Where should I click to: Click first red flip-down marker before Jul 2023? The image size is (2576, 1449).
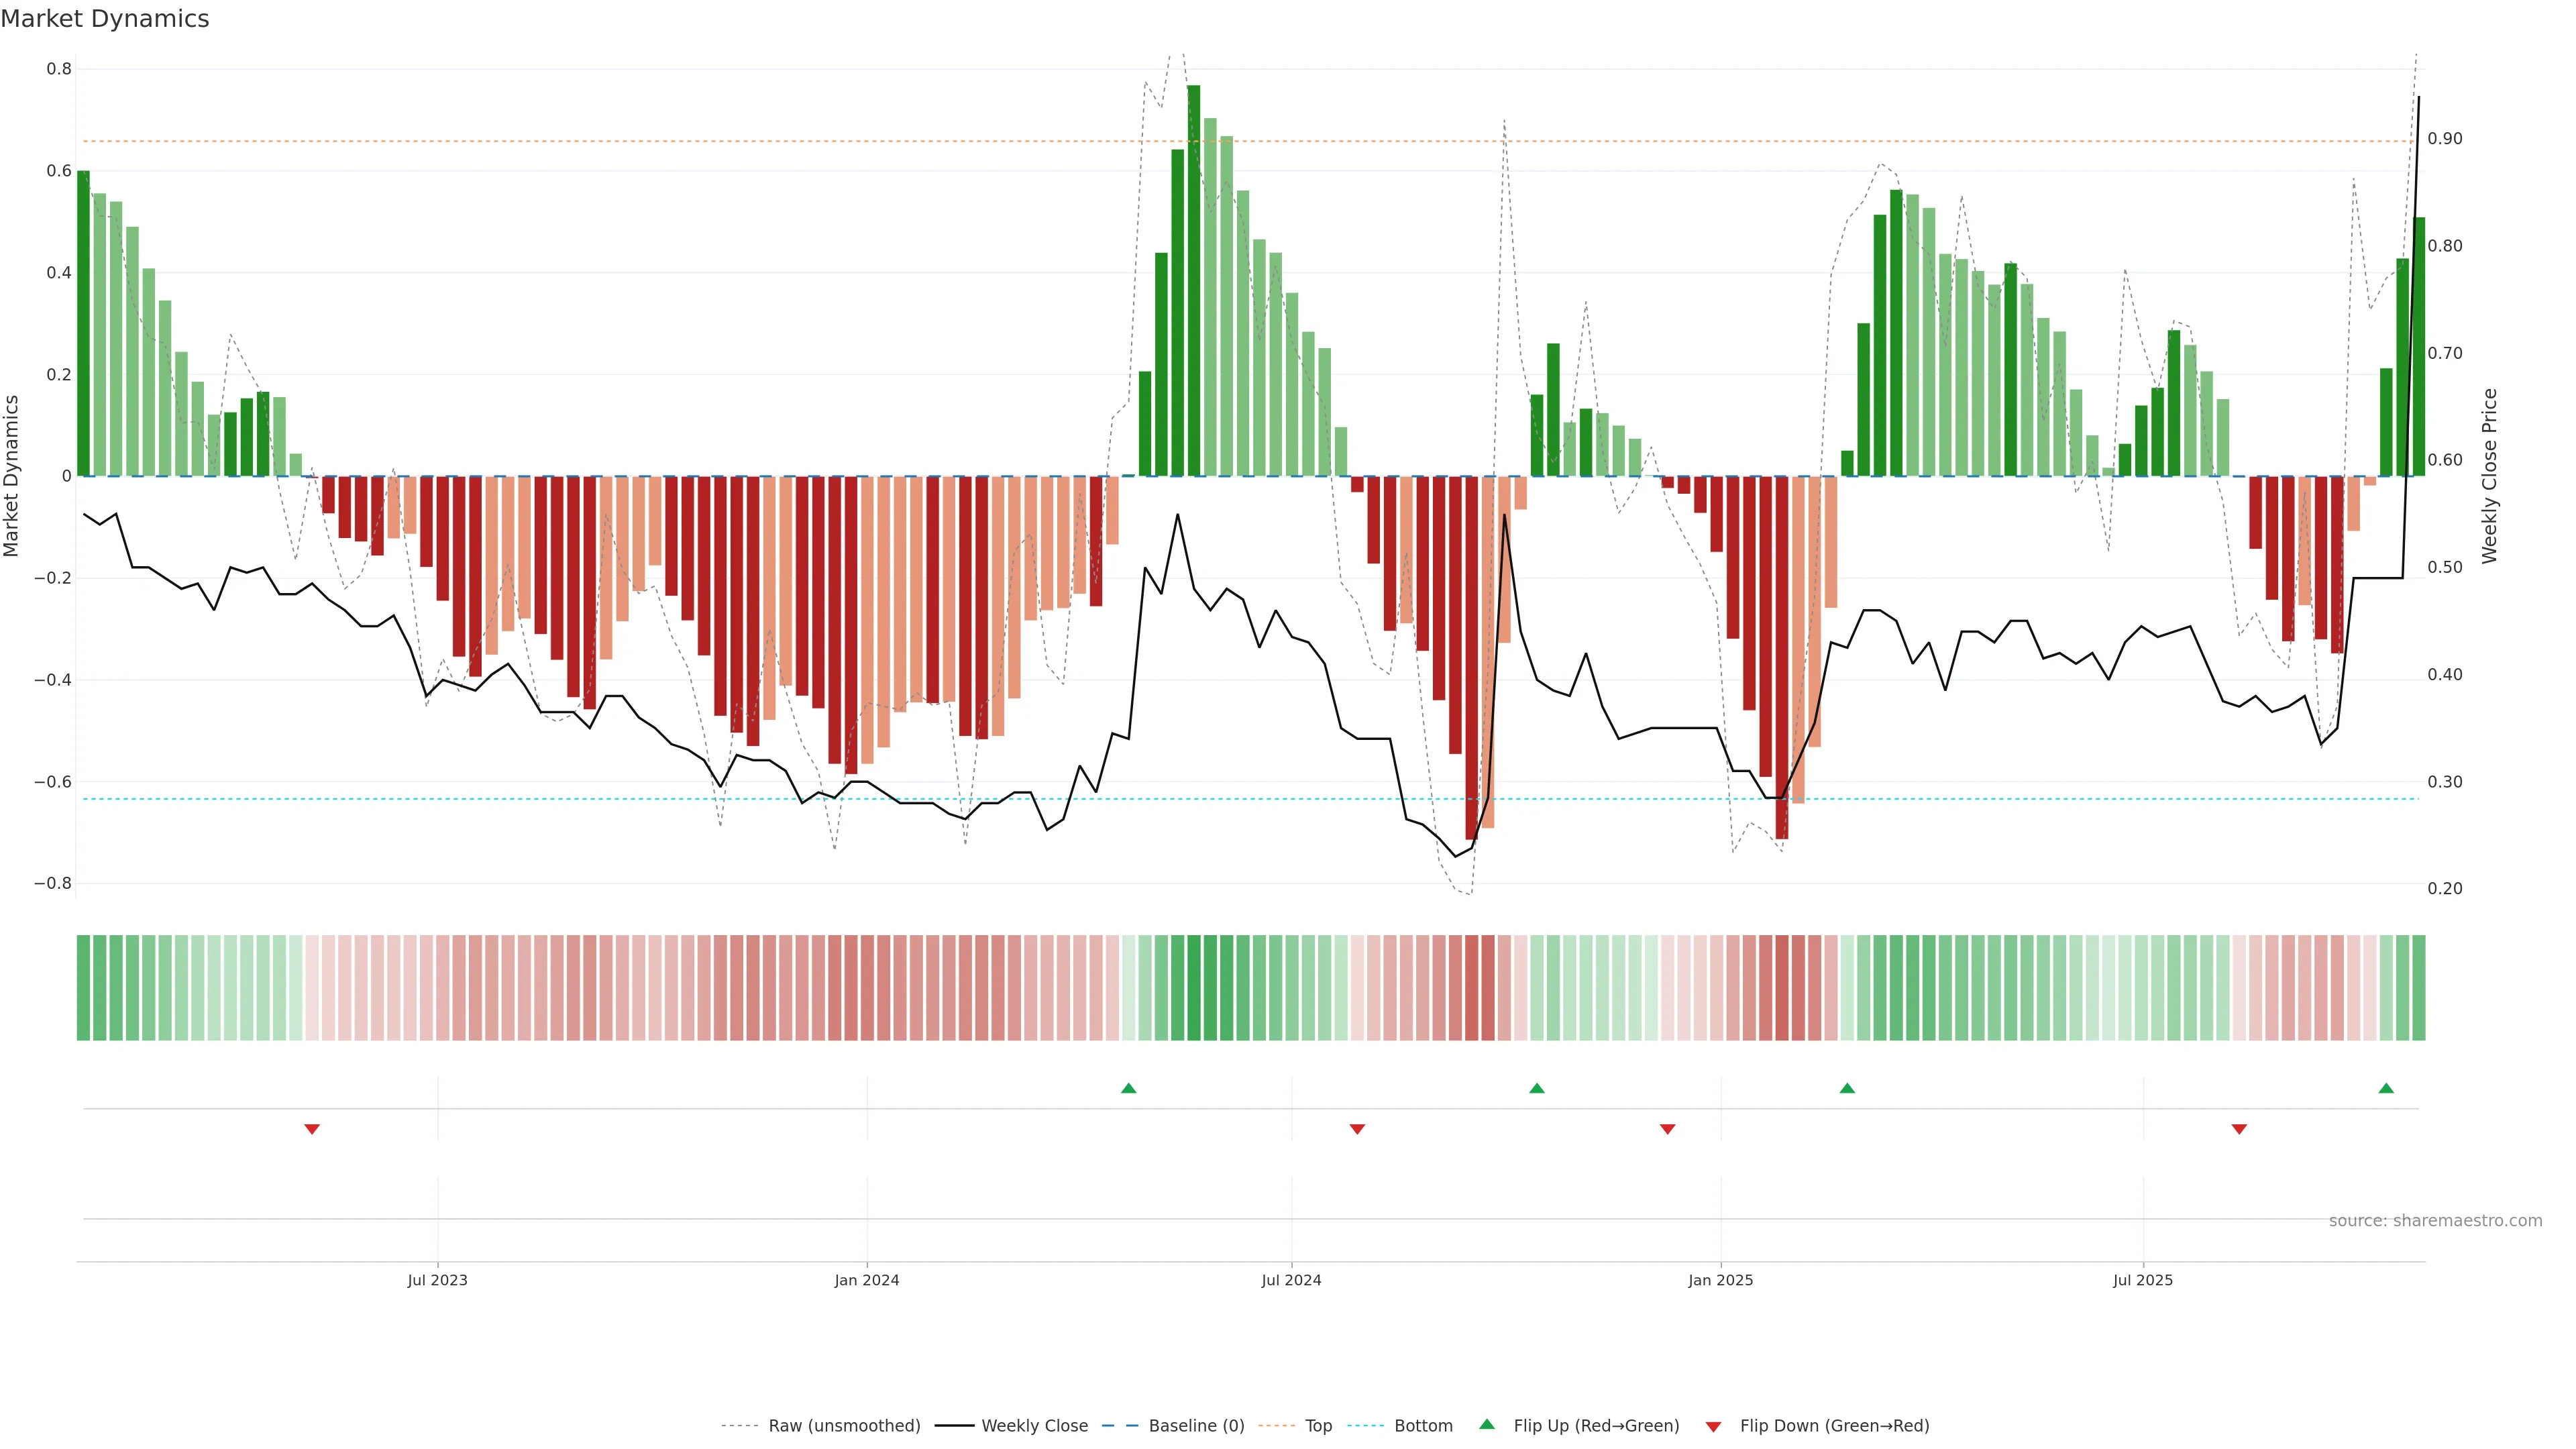tap(312, 1129)
